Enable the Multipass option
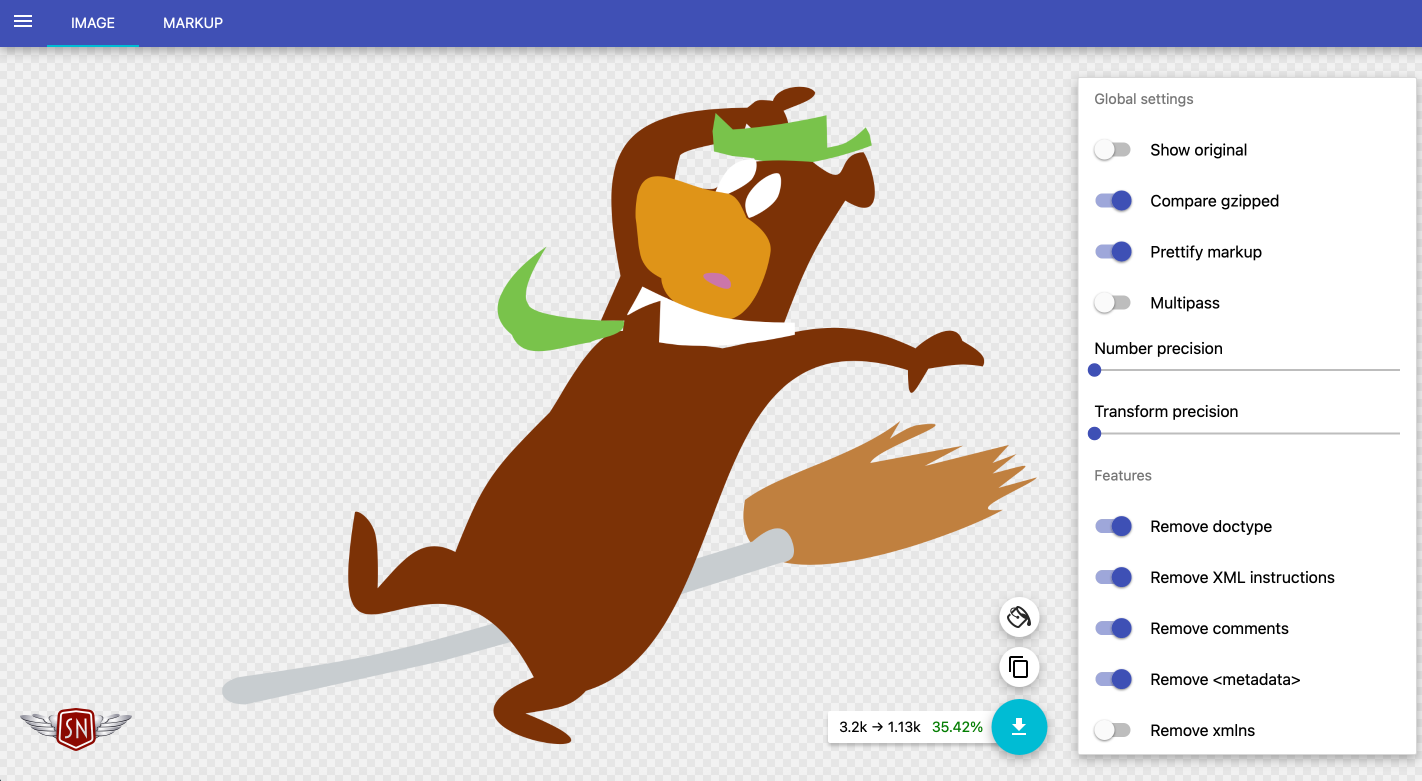1422x781 pixels. [x=1112, y=303]
